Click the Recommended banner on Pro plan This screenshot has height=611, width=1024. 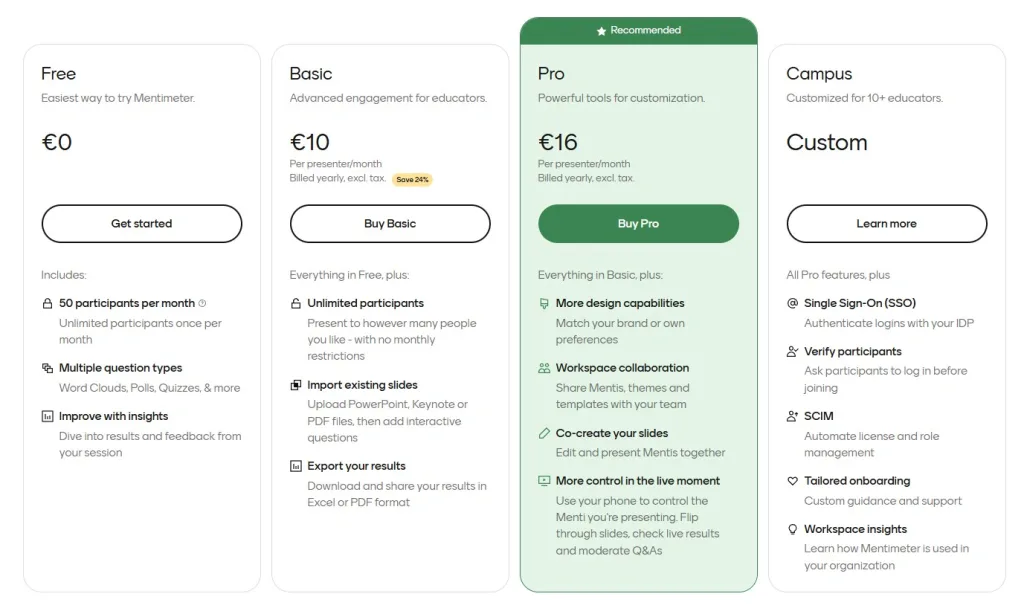click(x=638, y=30)
